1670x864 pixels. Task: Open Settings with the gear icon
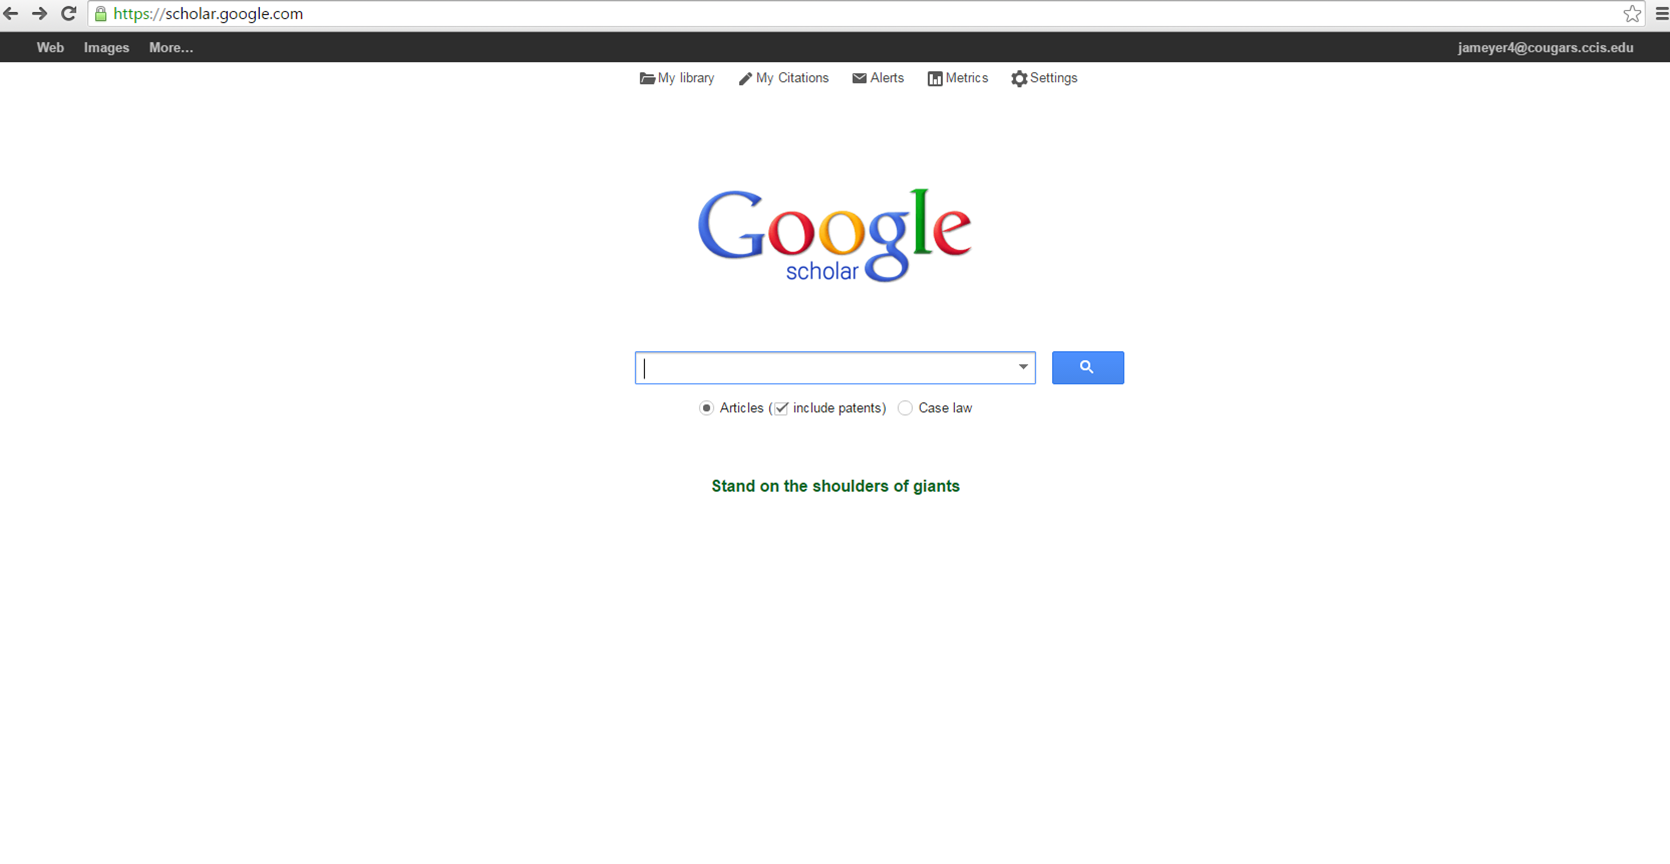tap(1044, 78)
